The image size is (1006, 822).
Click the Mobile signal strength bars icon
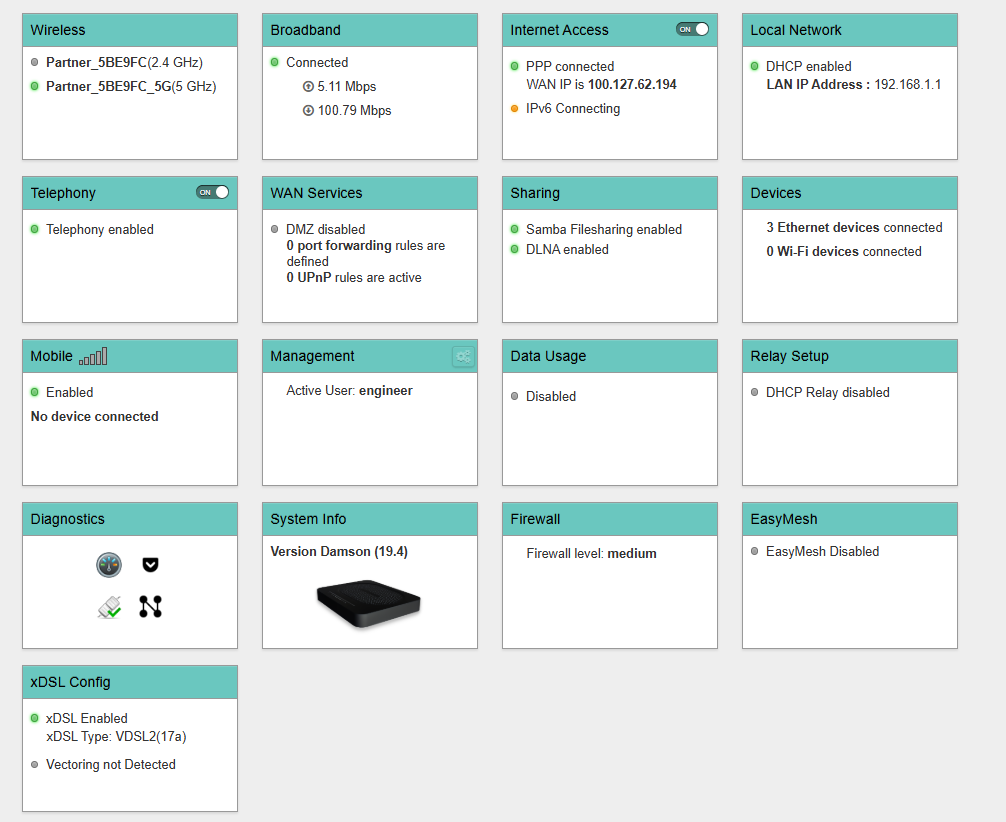93,356
